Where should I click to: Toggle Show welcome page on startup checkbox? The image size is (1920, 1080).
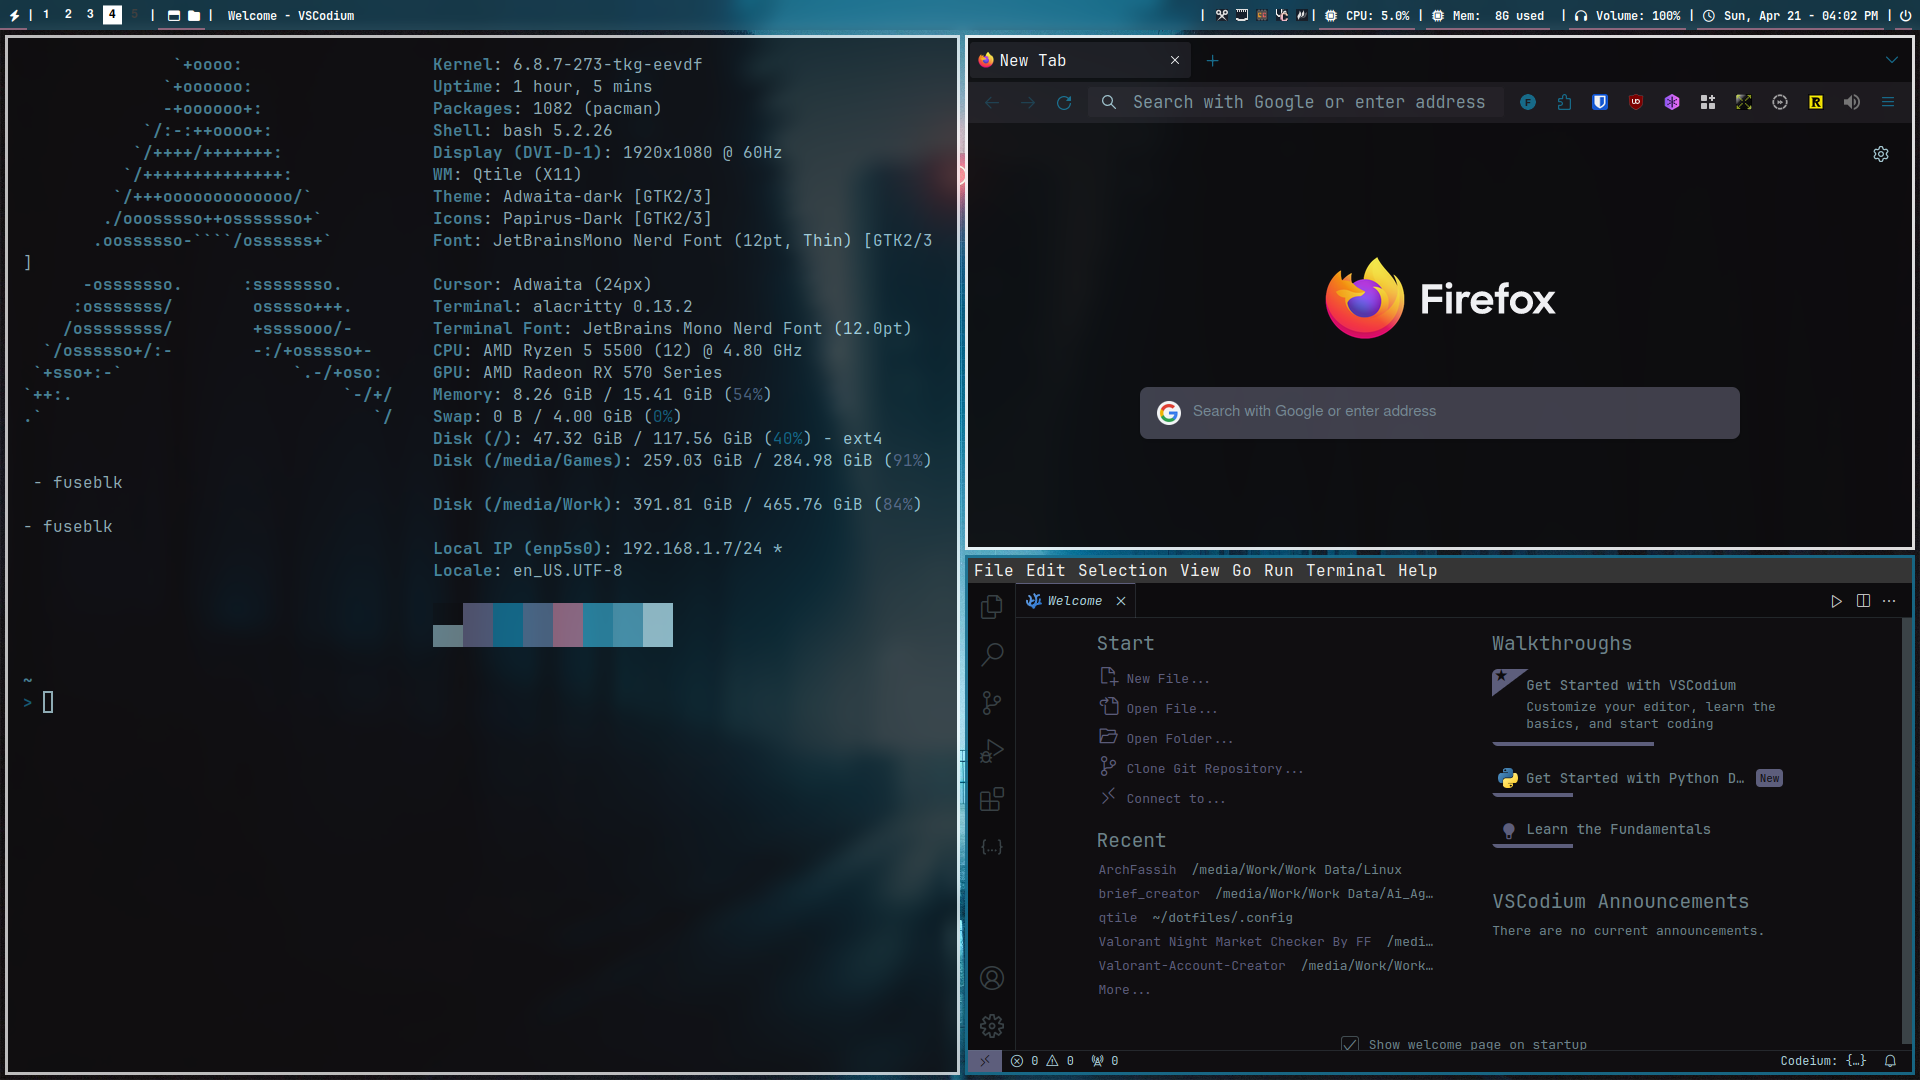[x=1350, y=1044]
